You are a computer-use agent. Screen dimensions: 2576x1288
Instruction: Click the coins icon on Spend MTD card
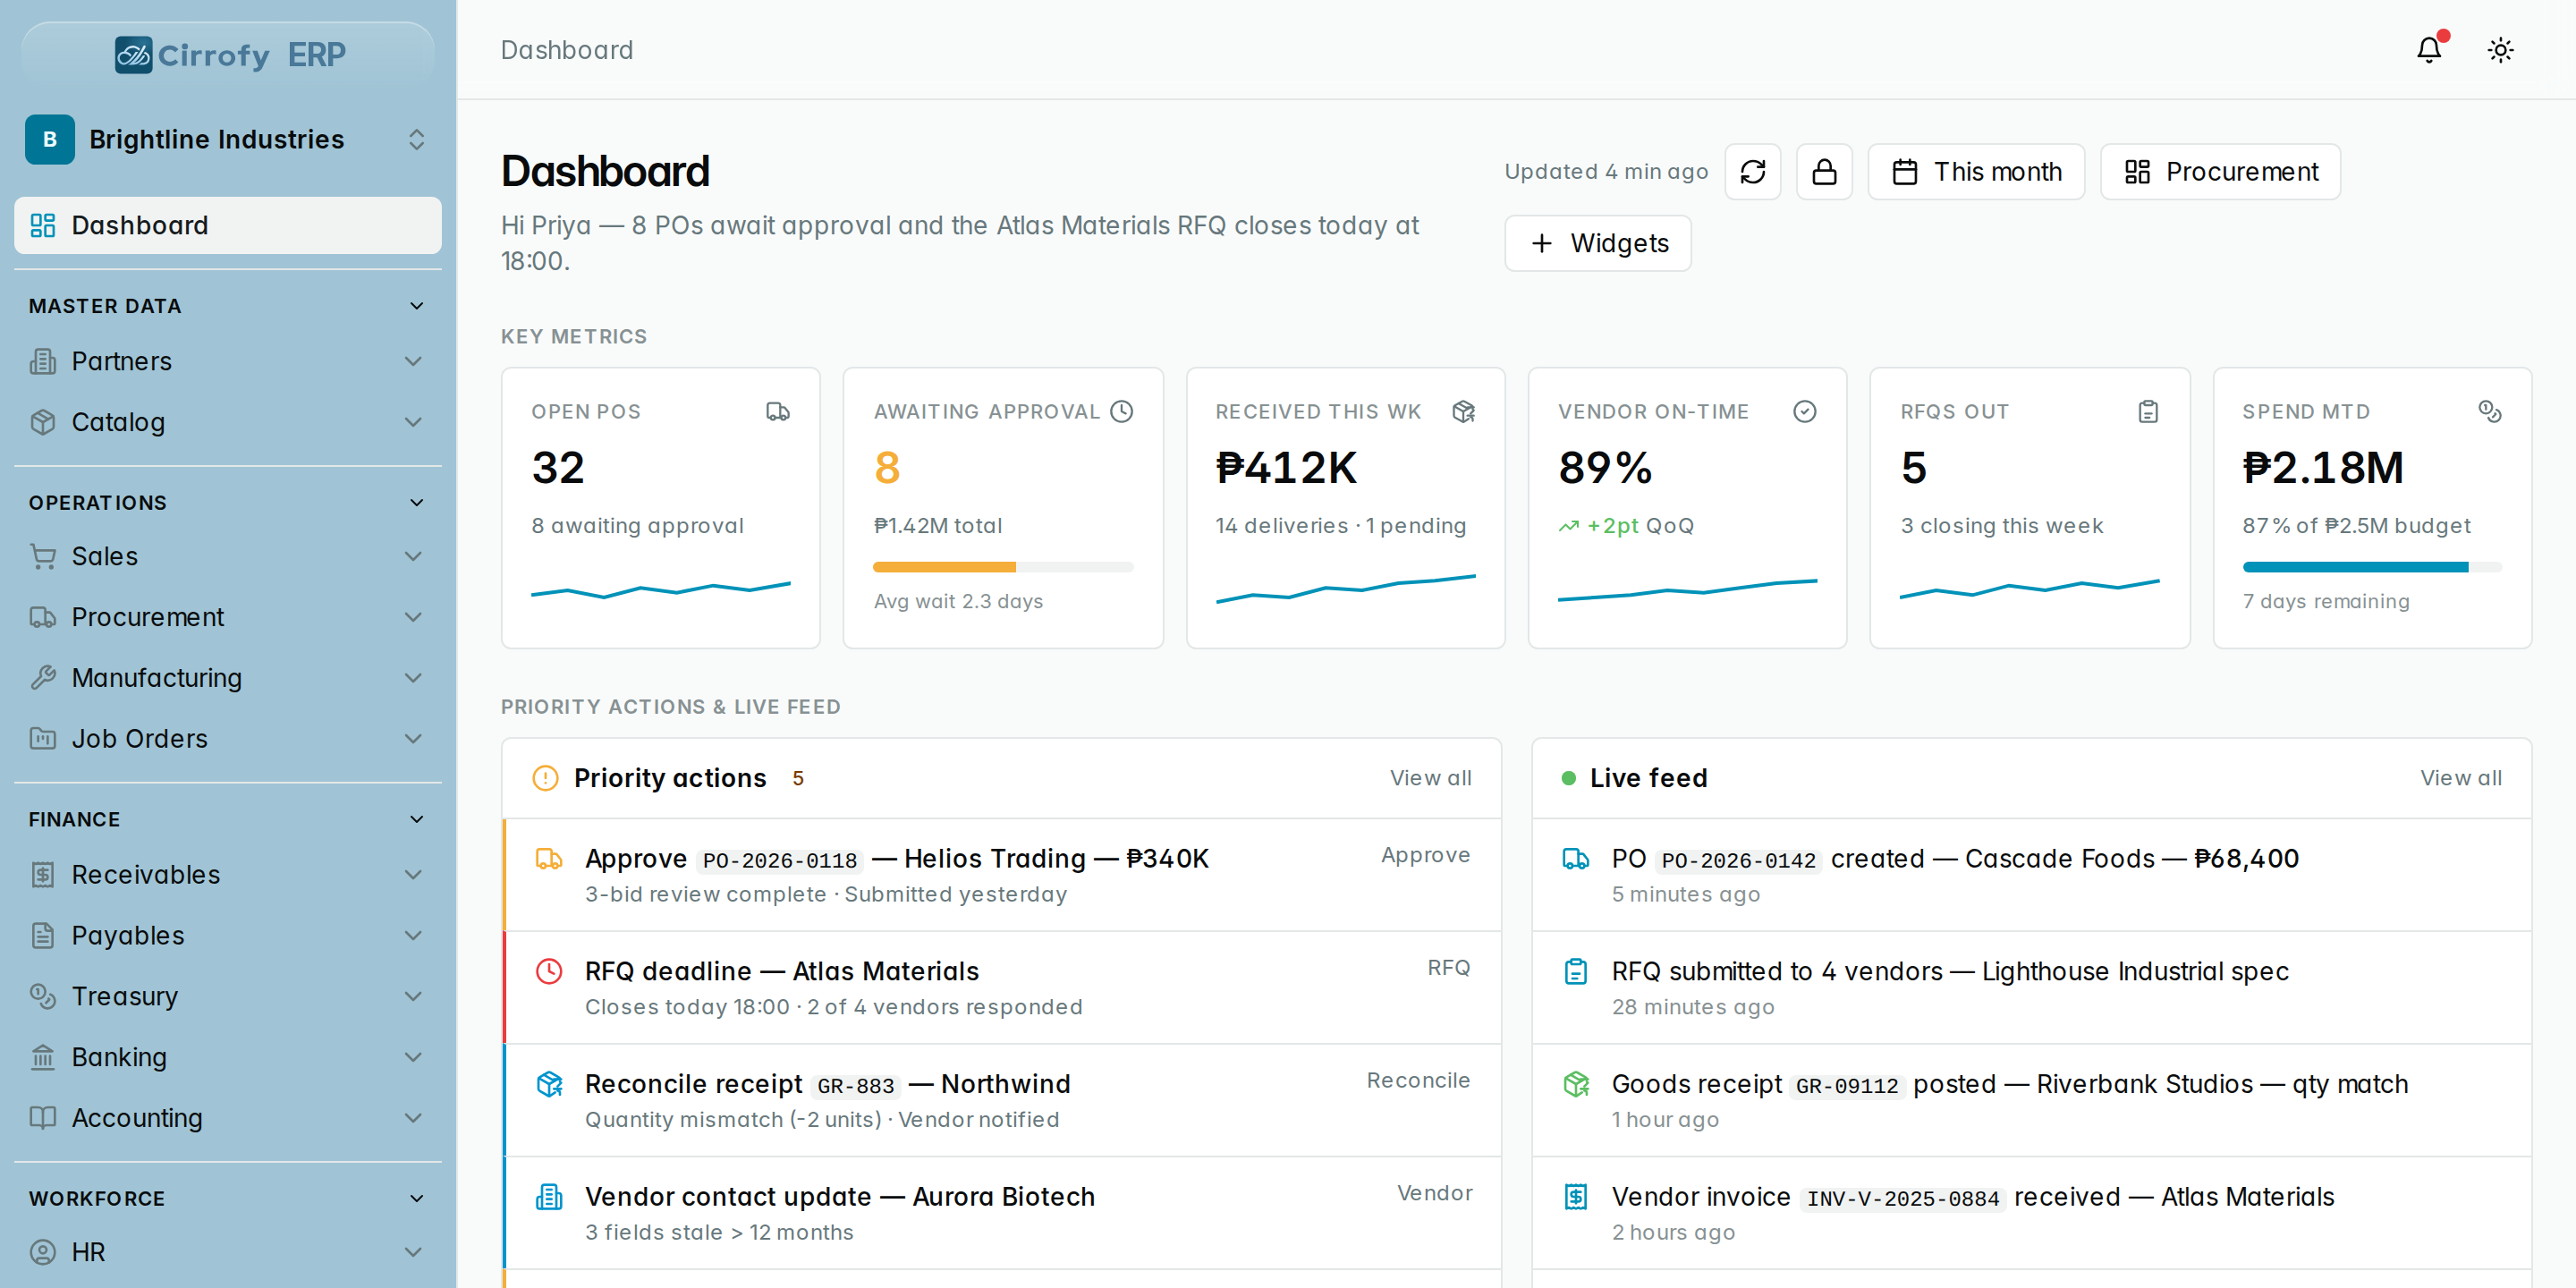pos(2490,411)
